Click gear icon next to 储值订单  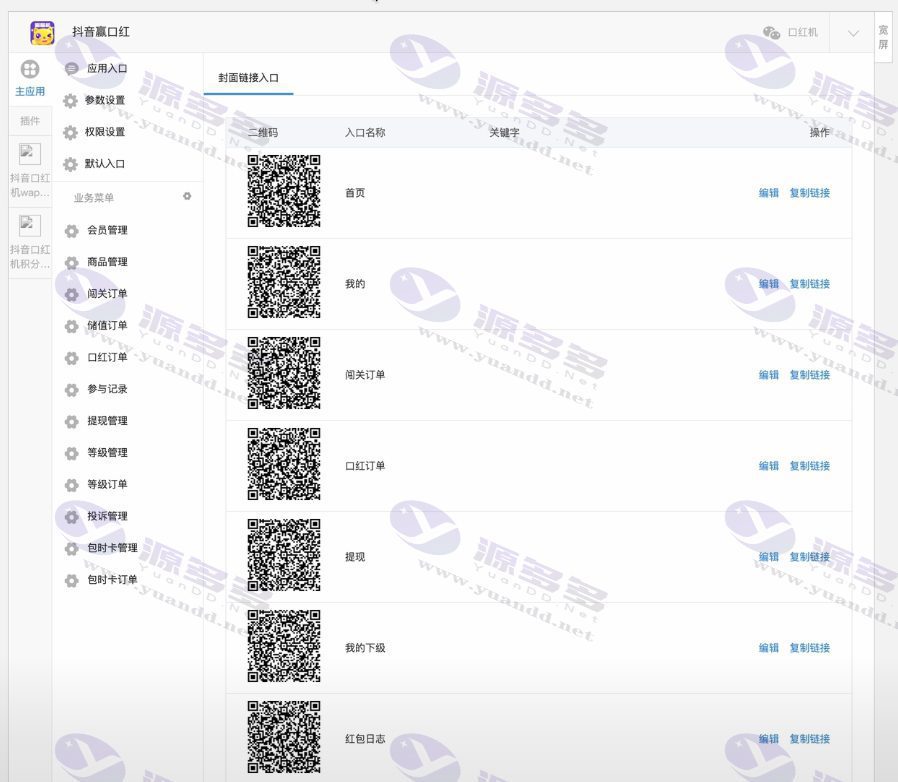click(72, 326)
